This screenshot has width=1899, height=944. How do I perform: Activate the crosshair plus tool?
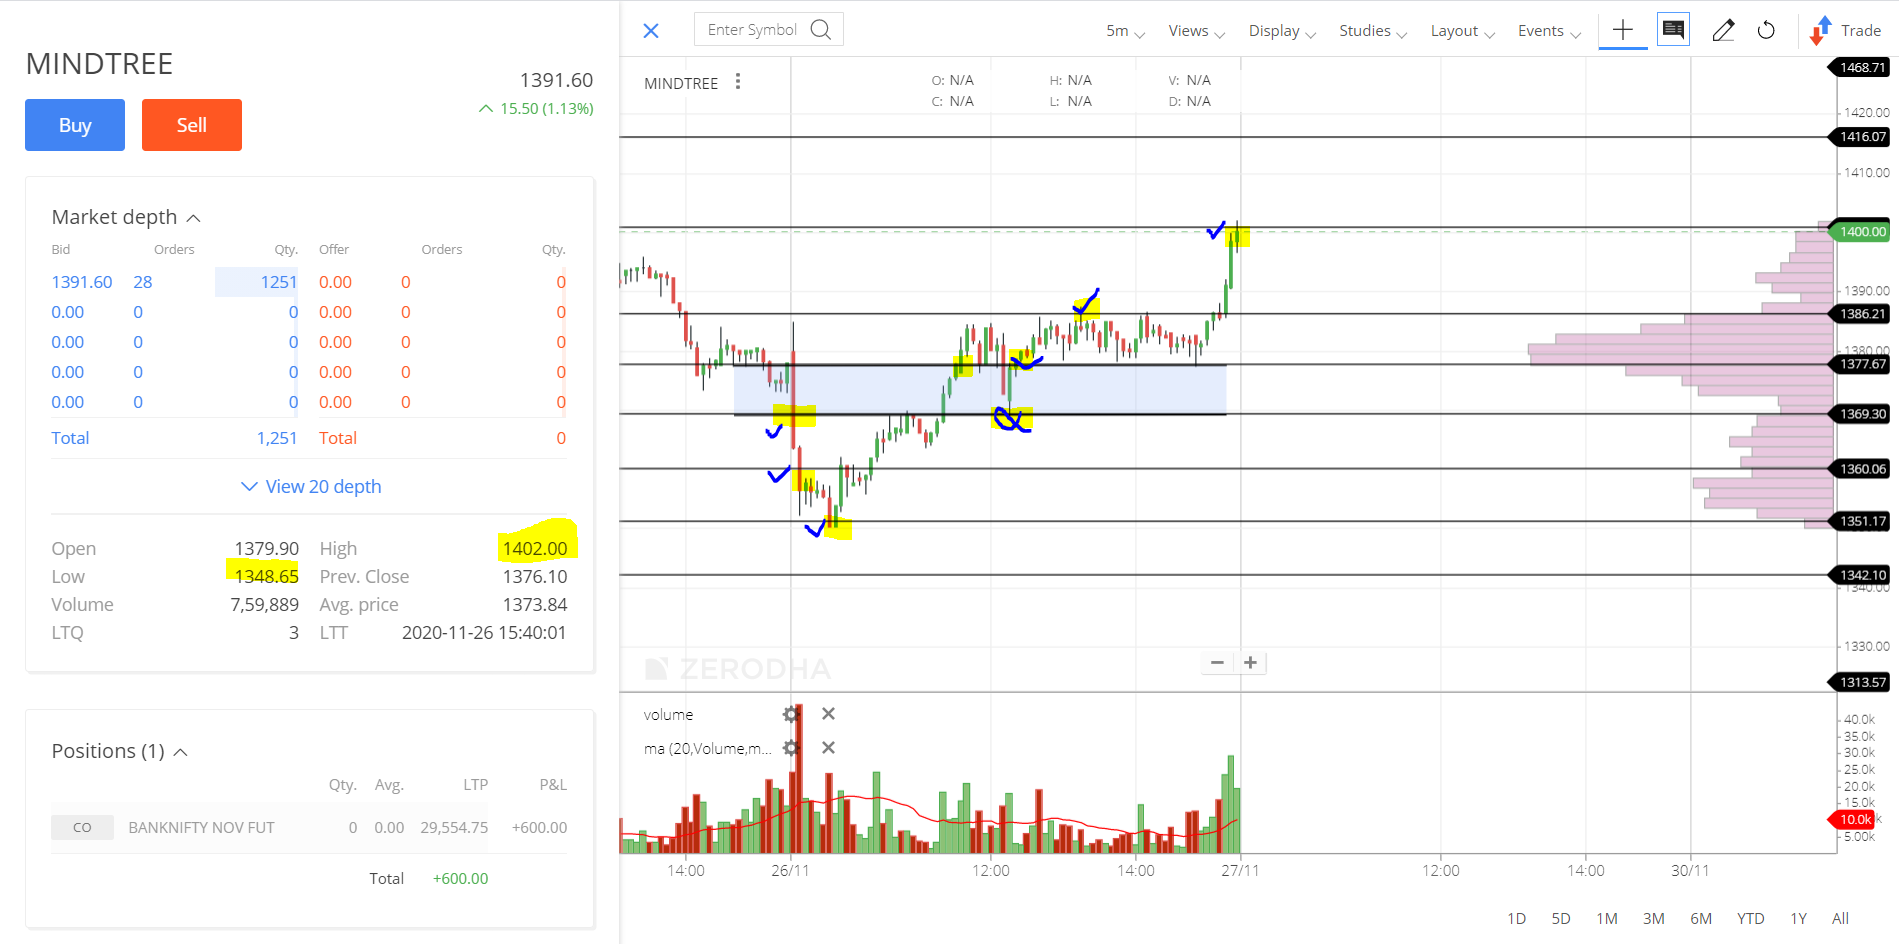[x=1623, y=30]
